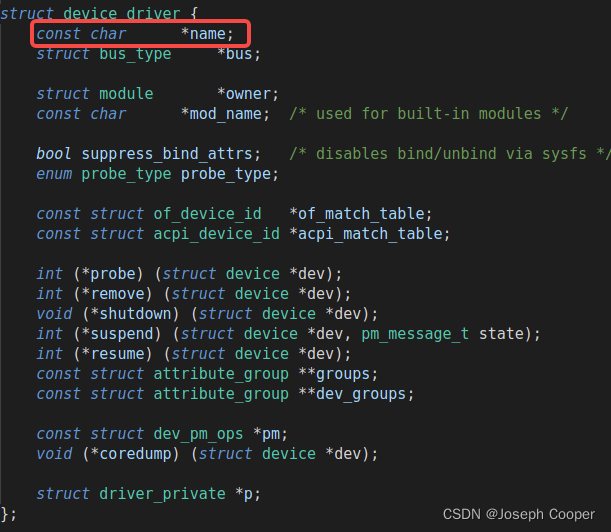Click the "(*suspend)" function pointer
Viewport: 611px width, 532px height.
click(117, 334)
